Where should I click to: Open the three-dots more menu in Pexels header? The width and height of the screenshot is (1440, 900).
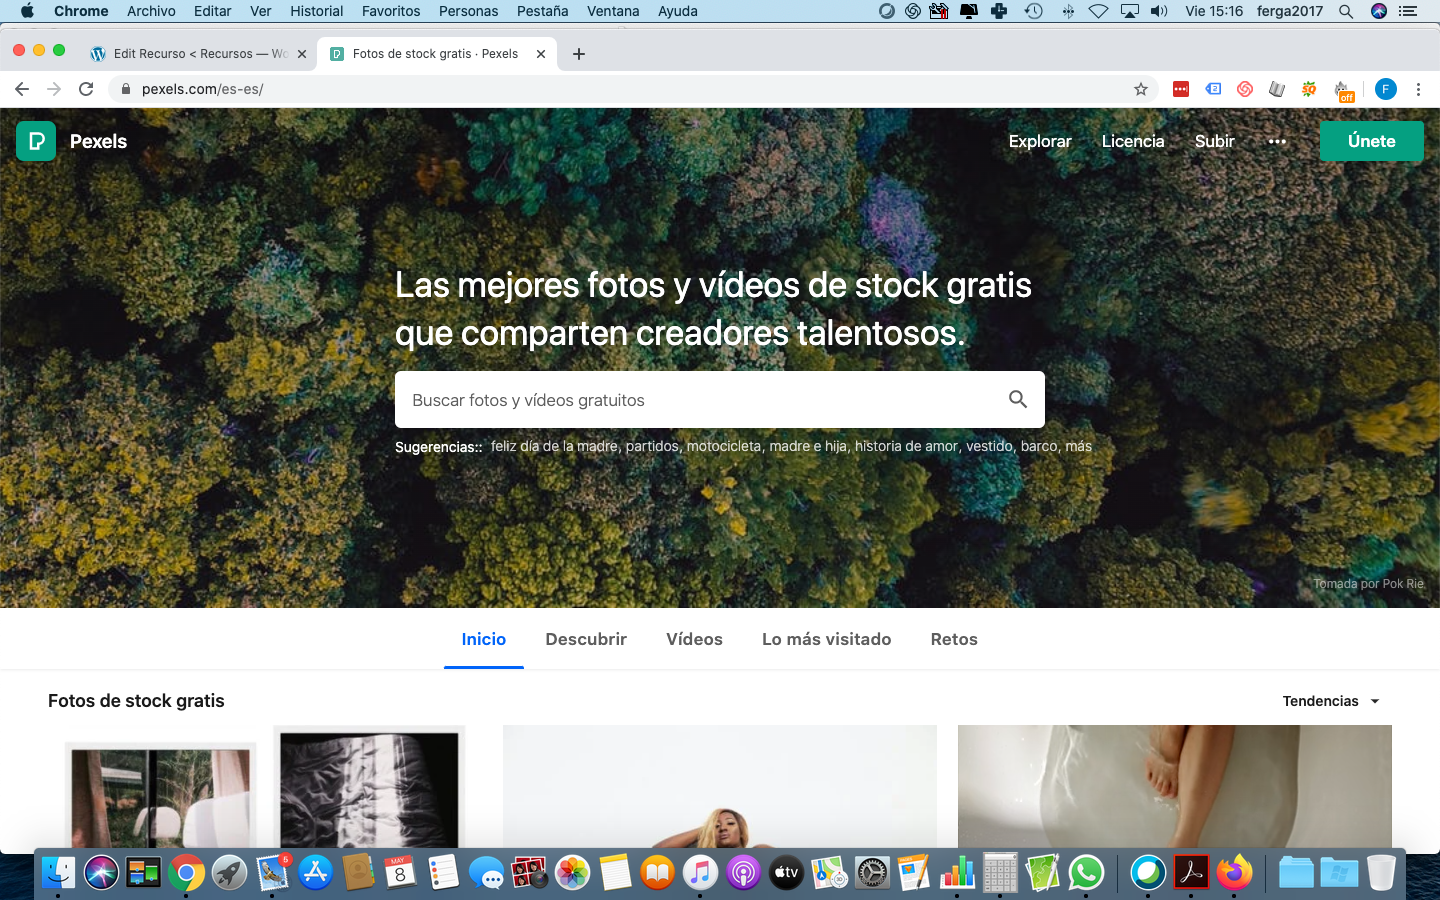click(x=1277, y=141)
